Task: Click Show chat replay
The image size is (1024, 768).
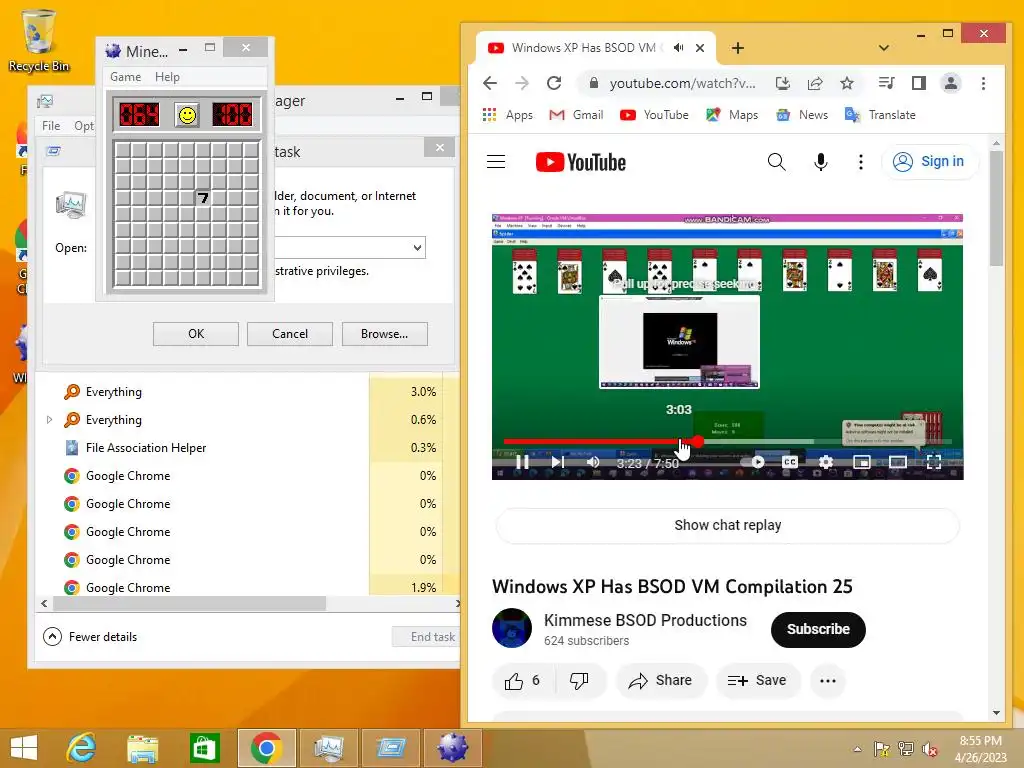Action: pos(728,525)
